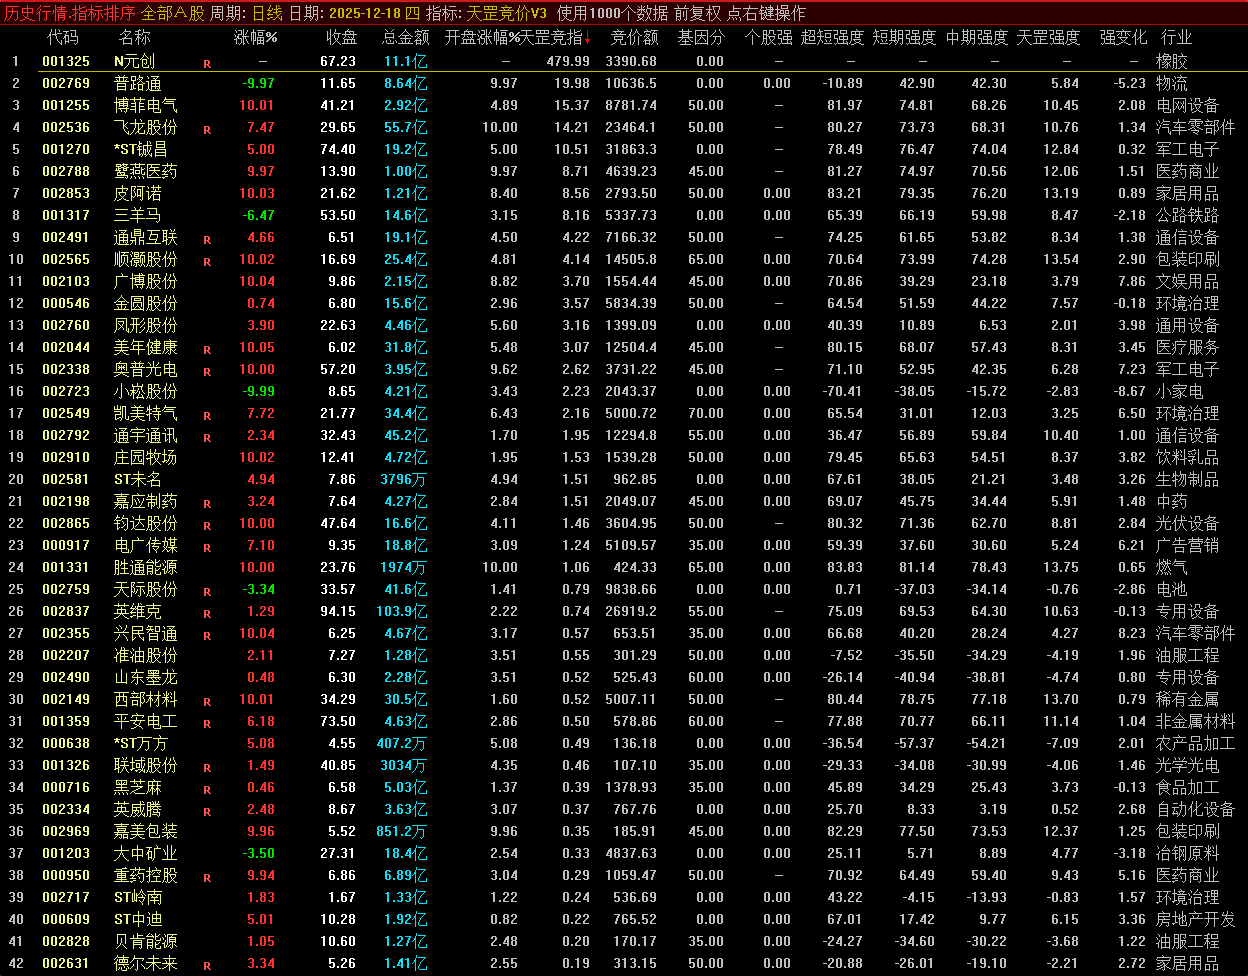Change the 日线 period setting
This screenshot has width=1248, height=976.
267,13
